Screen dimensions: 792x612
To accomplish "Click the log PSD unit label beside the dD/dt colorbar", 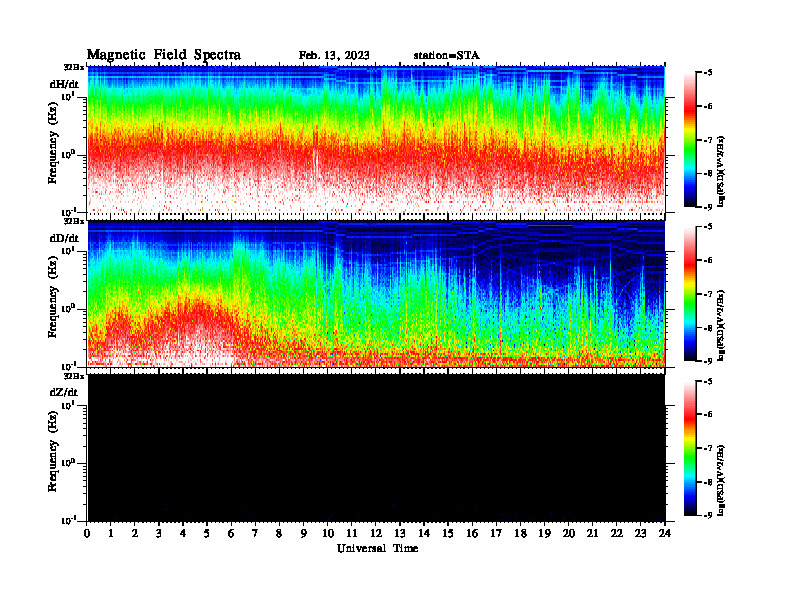I will pyautogui.click(x=721, y=324).
